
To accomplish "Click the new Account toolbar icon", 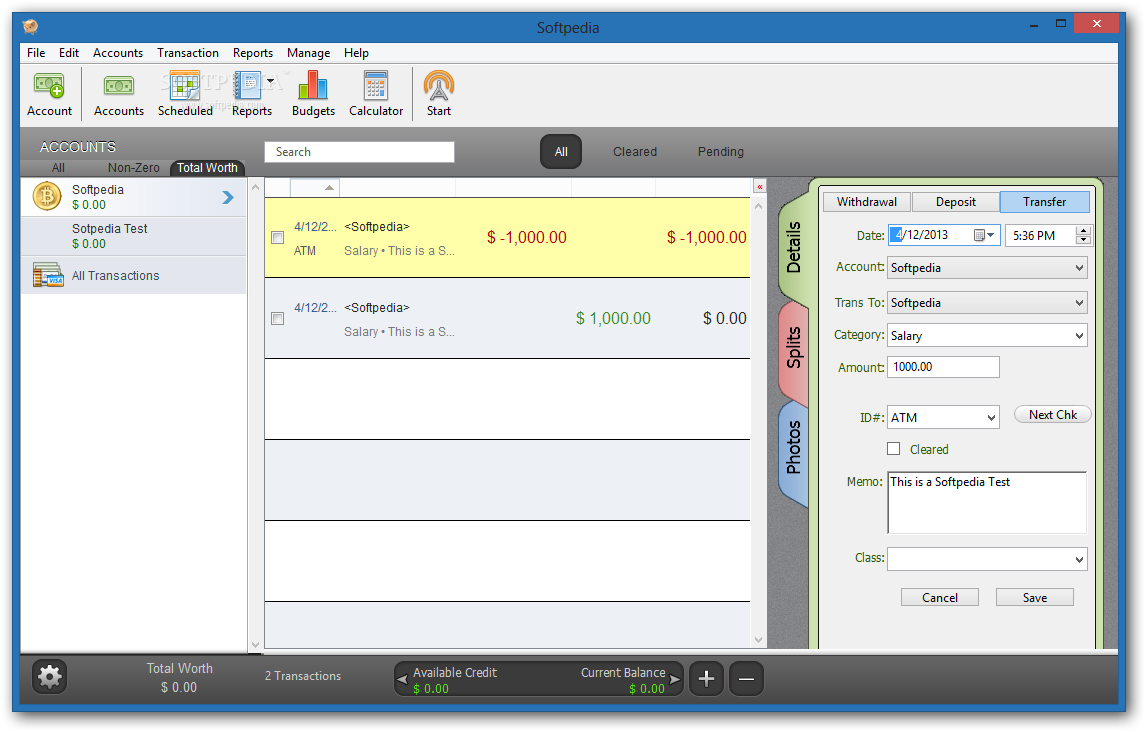I will pos(49,86).
